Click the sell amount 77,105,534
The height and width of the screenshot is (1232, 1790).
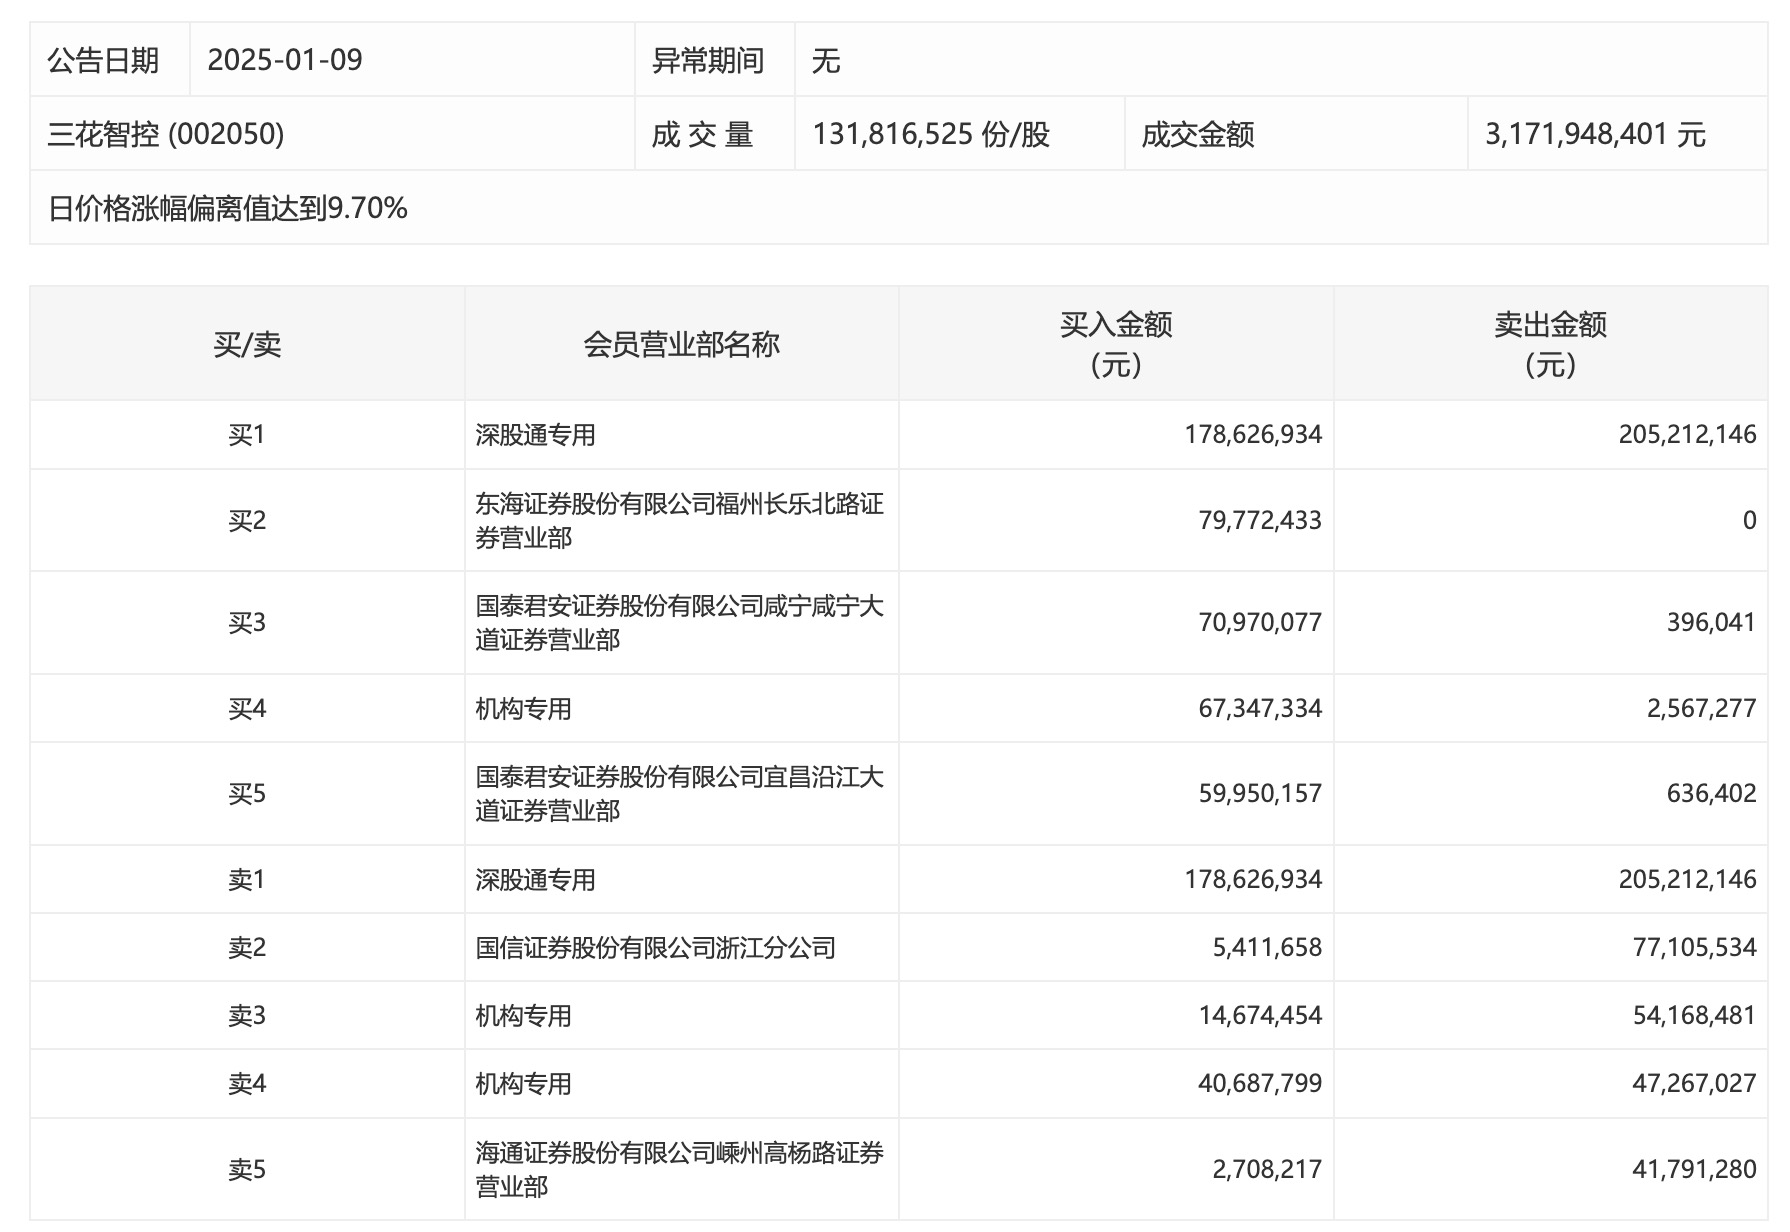point(1694,948)
